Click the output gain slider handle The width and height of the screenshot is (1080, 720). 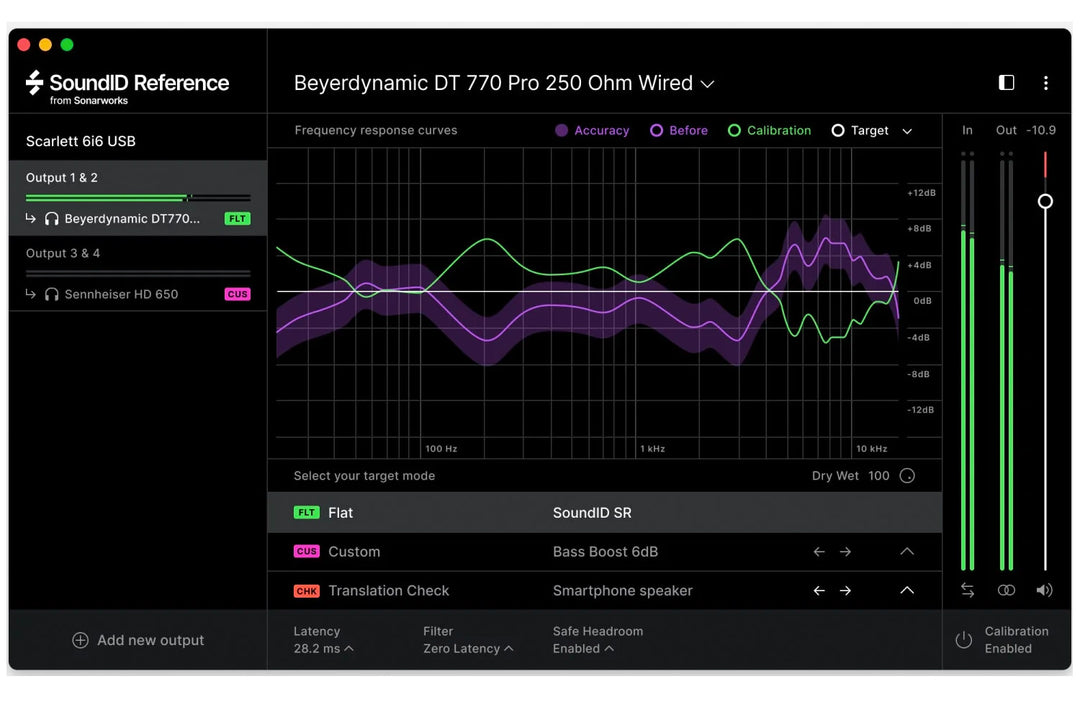pos(1045,201)
